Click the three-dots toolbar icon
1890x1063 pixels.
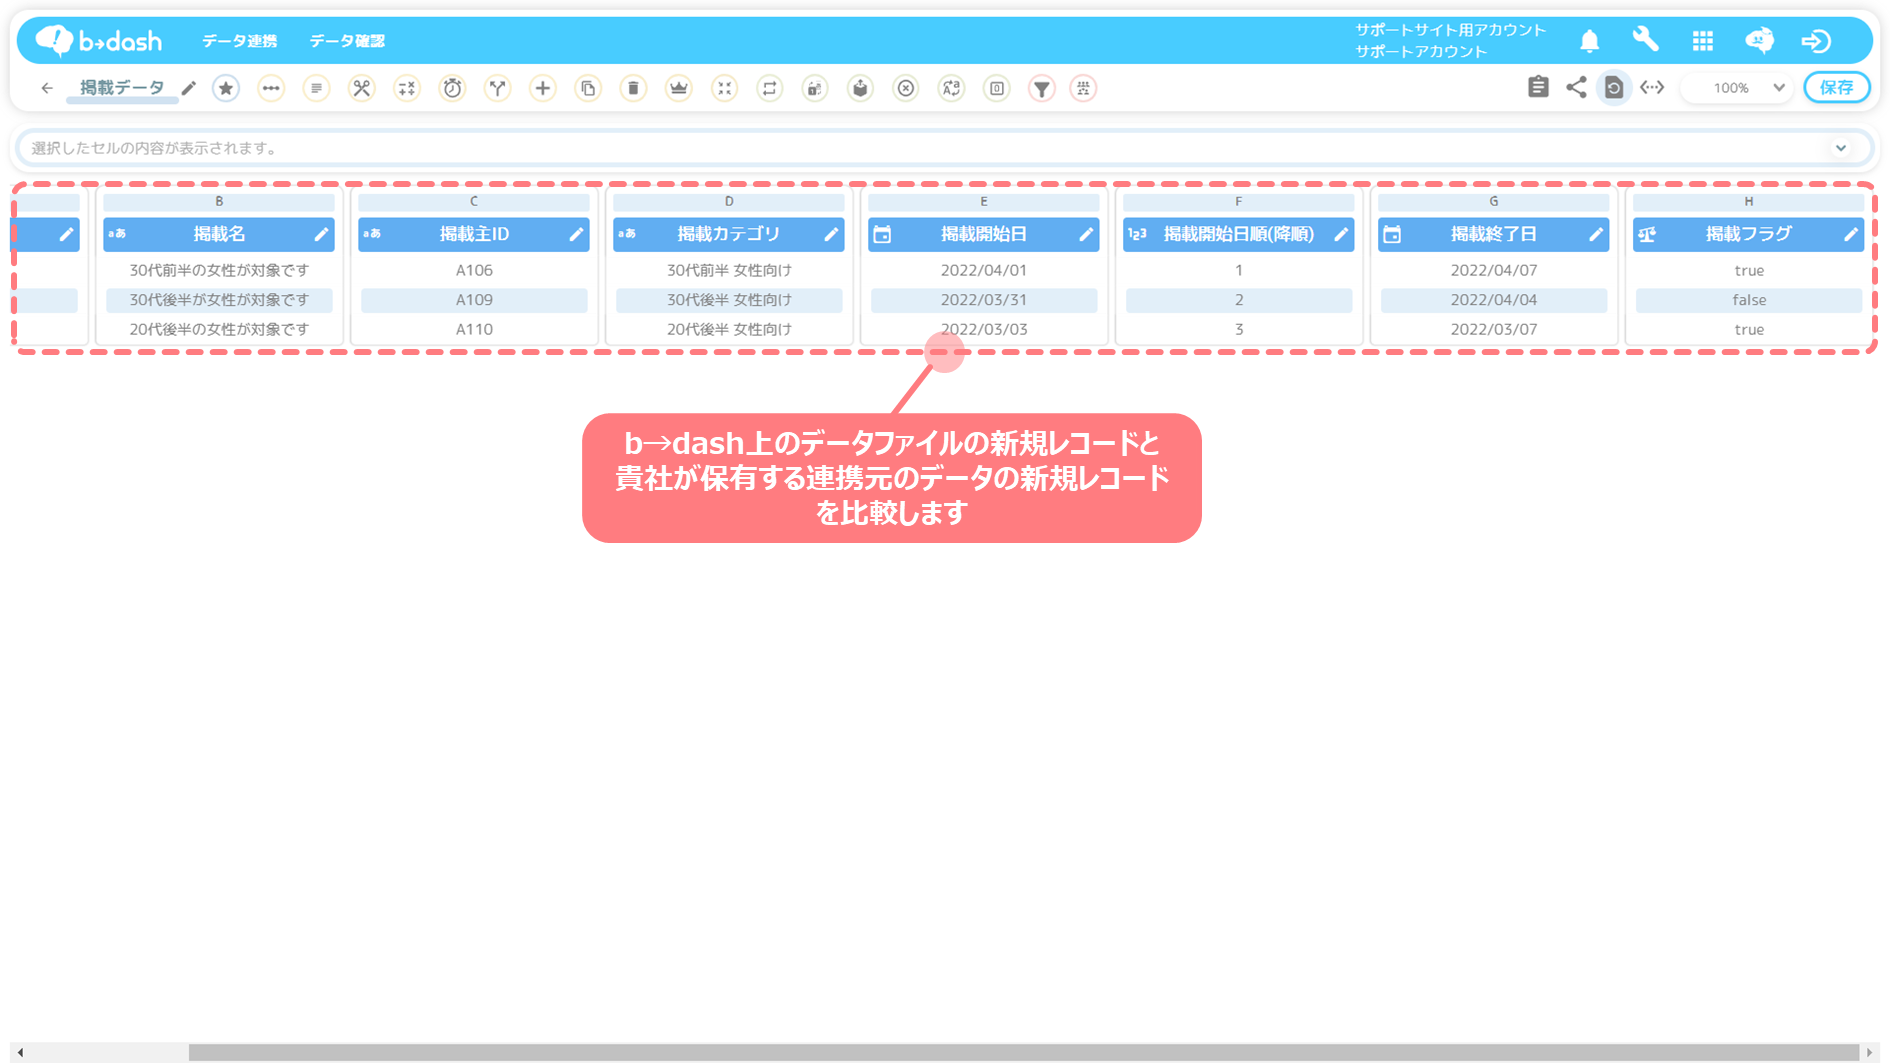[x=271, y=88]
